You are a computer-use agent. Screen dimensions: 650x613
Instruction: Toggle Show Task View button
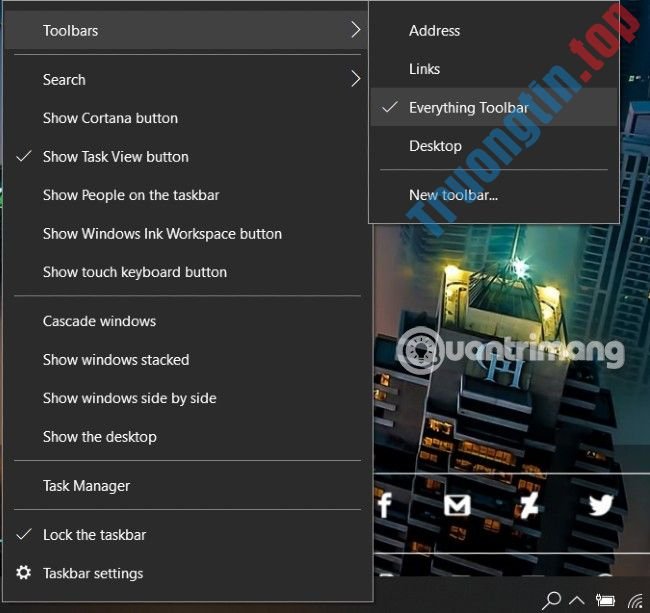coord(187,157)
